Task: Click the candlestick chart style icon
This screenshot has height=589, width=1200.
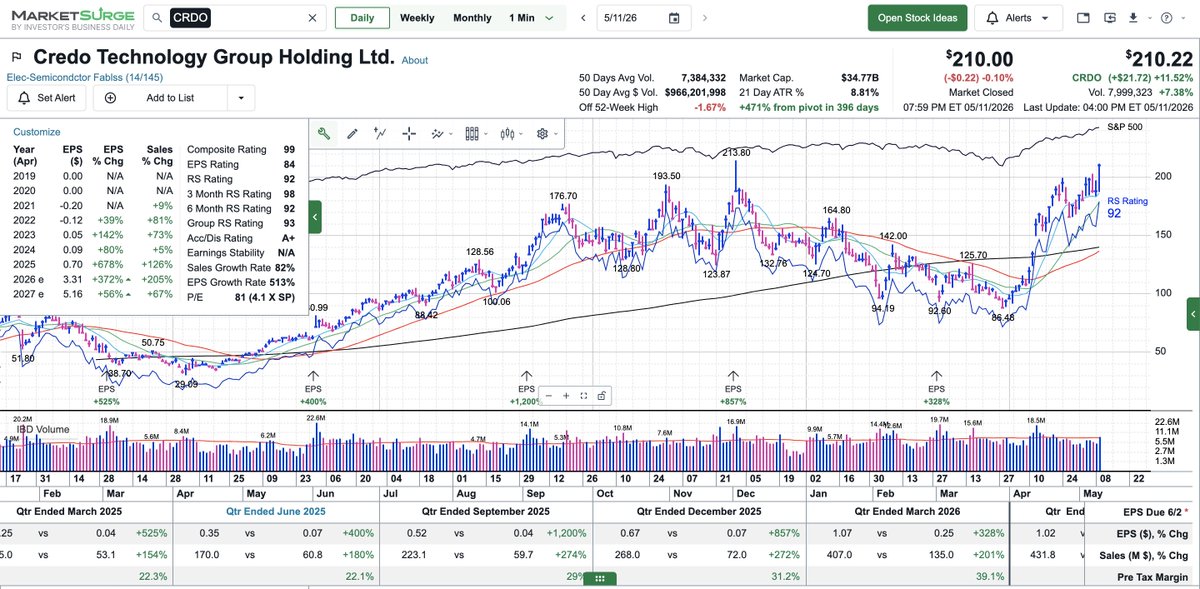Action: [x=507, y=133]
